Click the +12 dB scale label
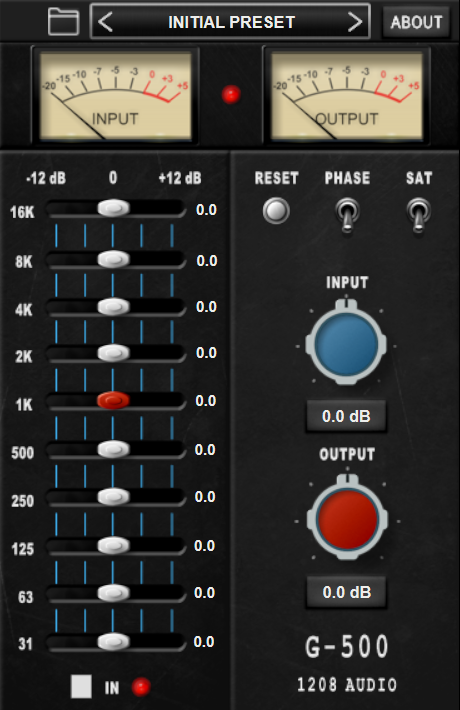The image size is (460, 710). 180,178
